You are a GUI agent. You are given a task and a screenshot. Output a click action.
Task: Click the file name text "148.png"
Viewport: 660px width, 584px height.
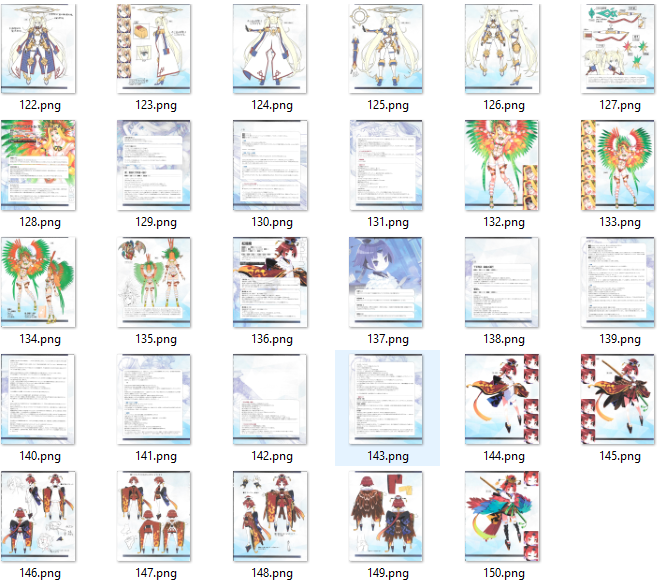pyautogui.click(x=272, y=573)
